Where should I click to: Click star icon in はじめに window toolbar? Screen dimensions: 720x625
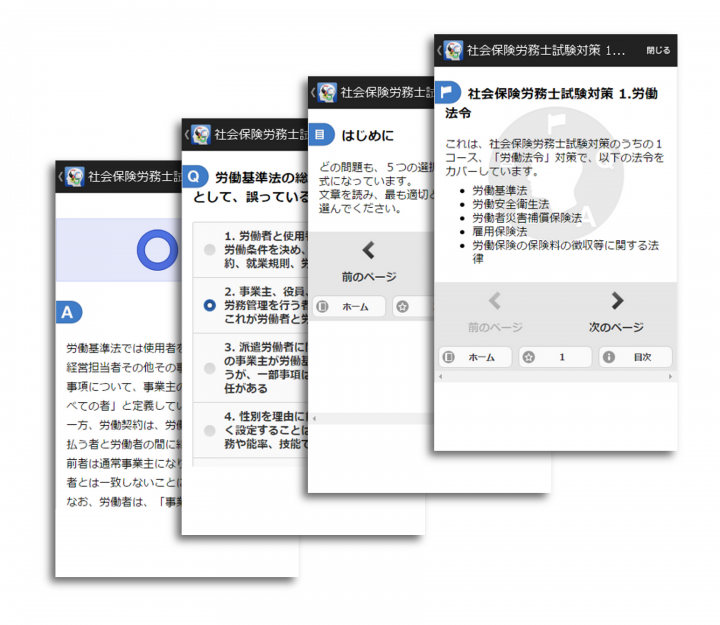[x=402, y=306]
